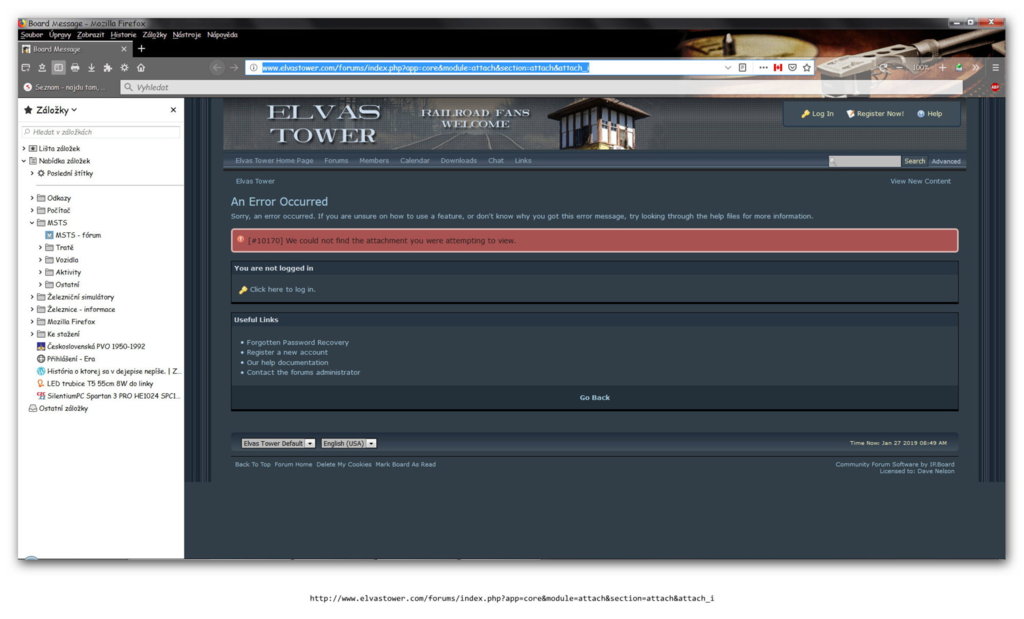The height and width of the screenshot is (619, 1024).
Task: Open the Firefox hamburger menu
Action: click(995, 68)
